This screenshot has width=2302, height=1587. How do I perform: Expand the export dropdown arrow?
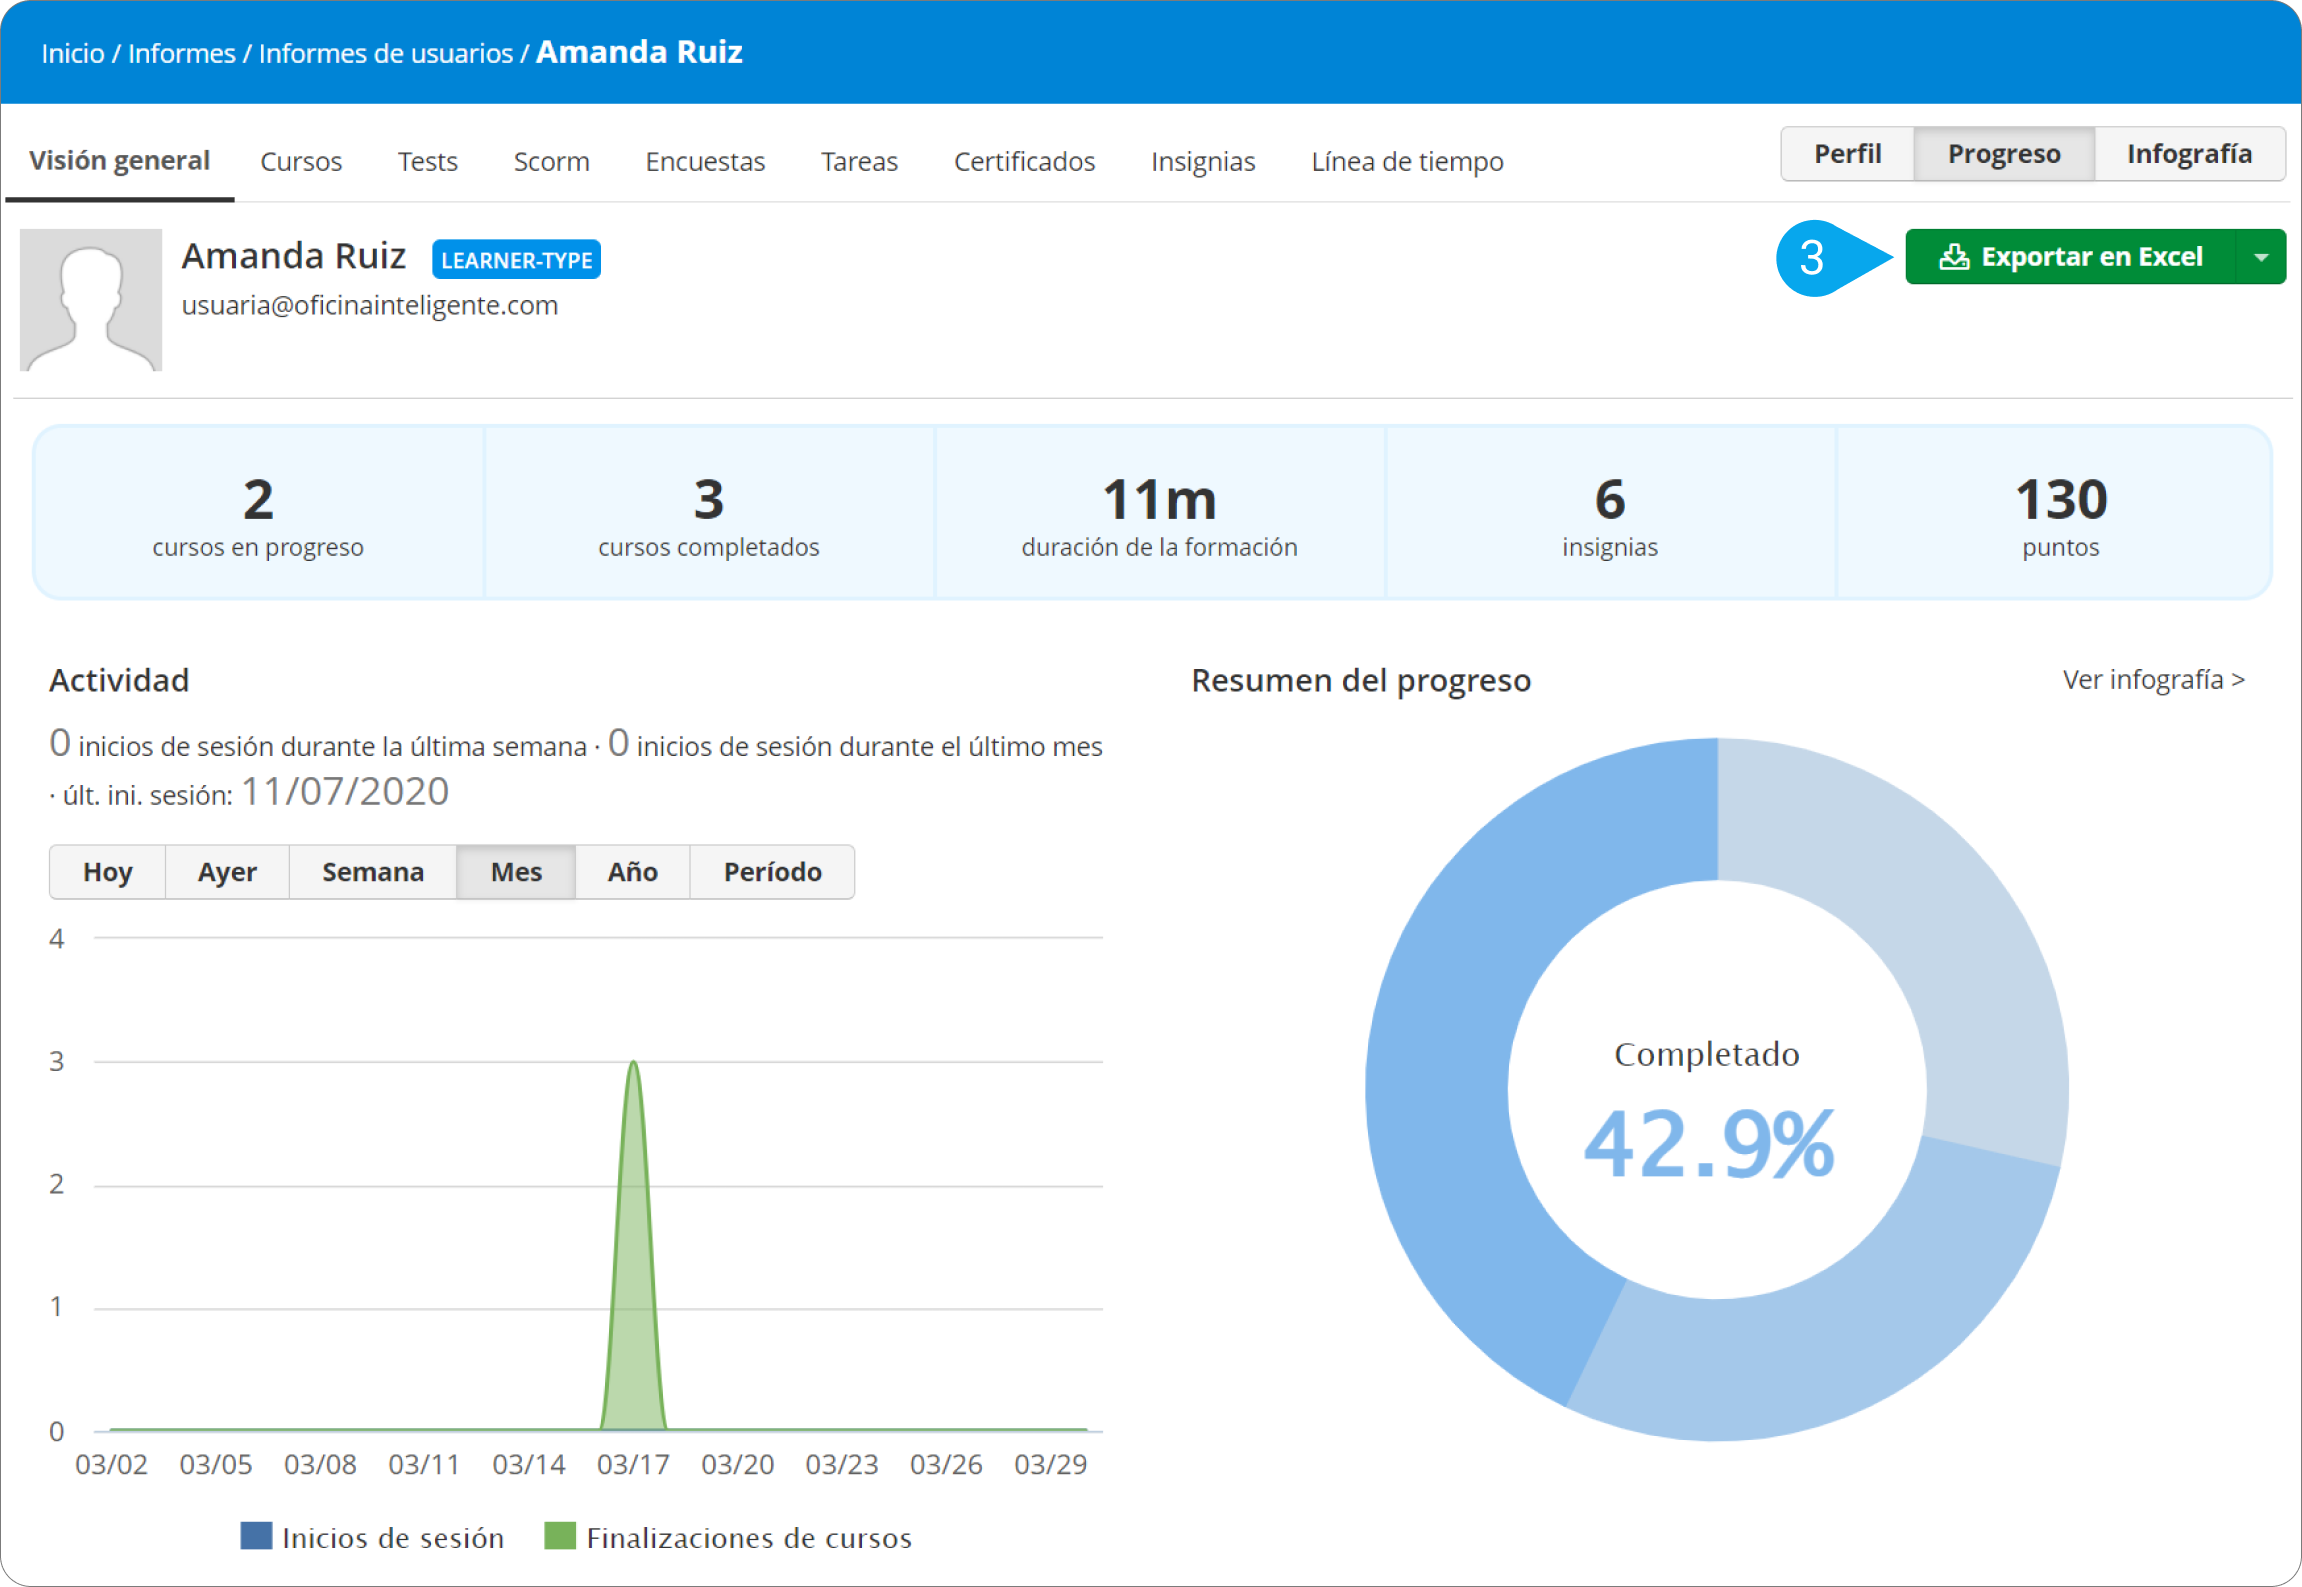click(2261, 257)
